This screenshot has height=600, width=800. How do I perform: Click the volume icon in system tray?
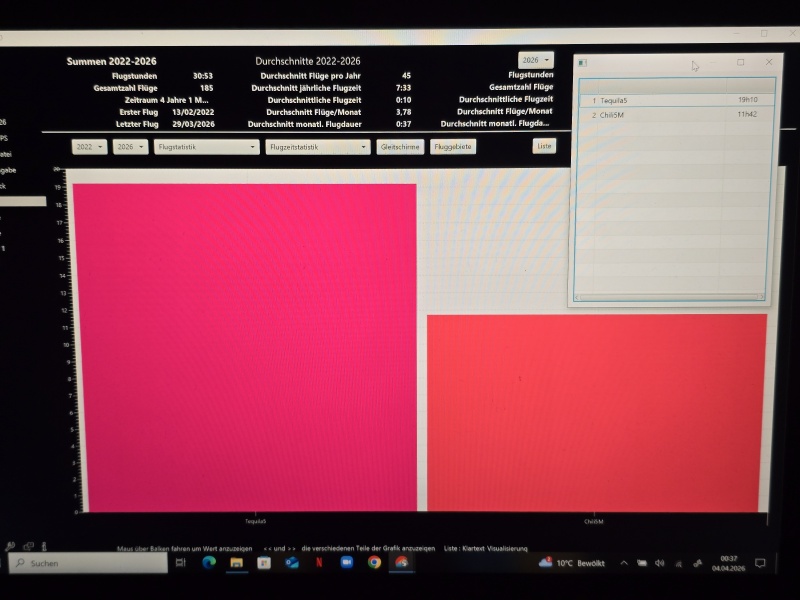click(659, 563)
